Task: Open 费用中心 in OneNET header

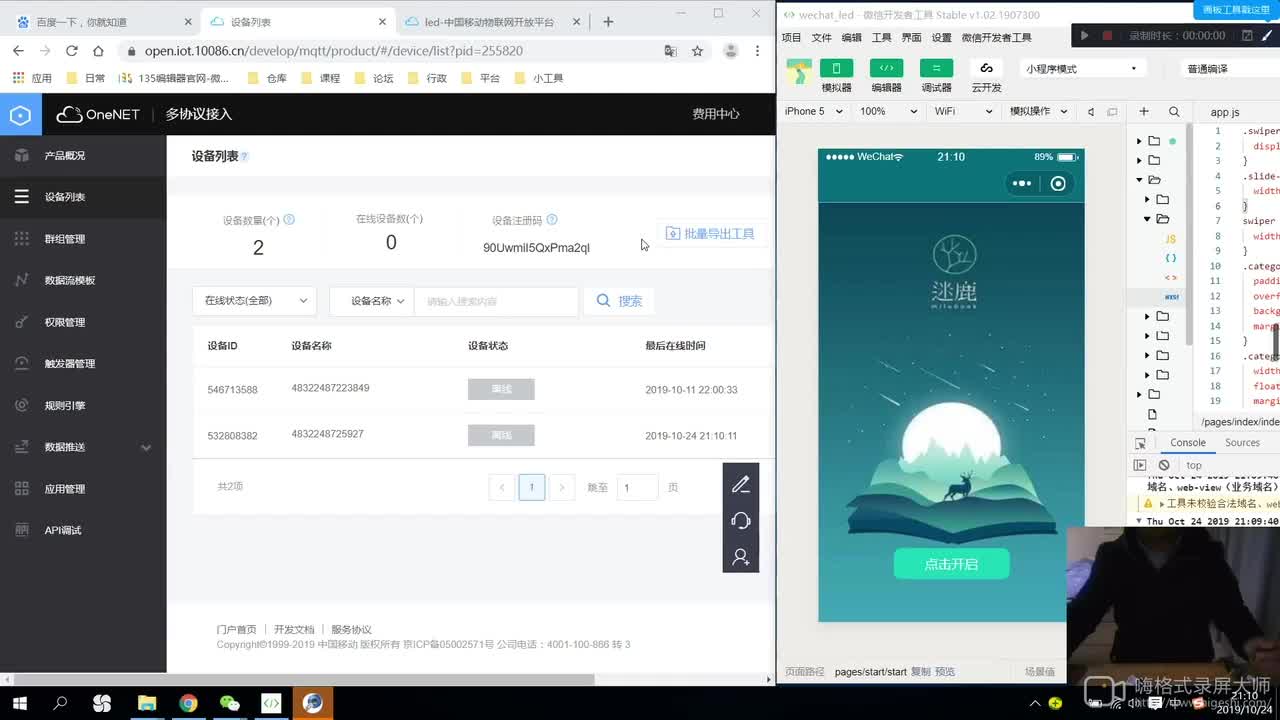Action: click(716, 114)
